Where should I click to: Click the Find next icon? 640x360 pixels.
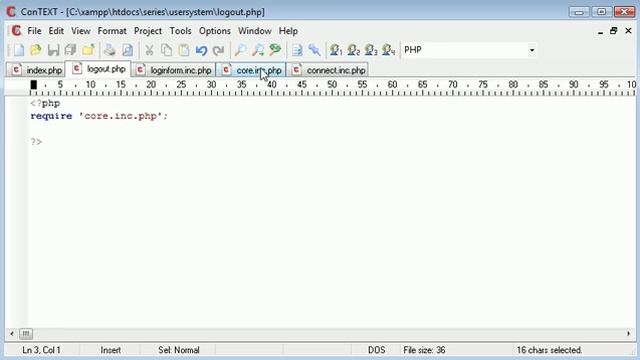tap(258, 50)
